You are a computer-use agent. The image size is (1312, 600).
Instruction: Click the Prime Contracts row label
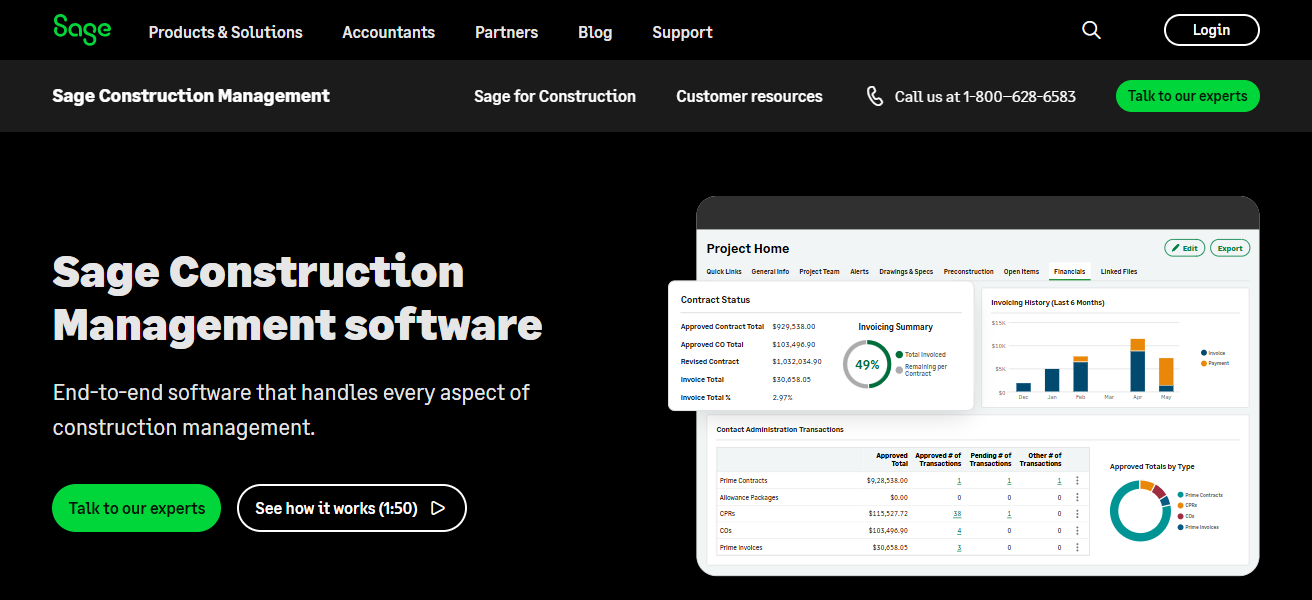(744, 481)
